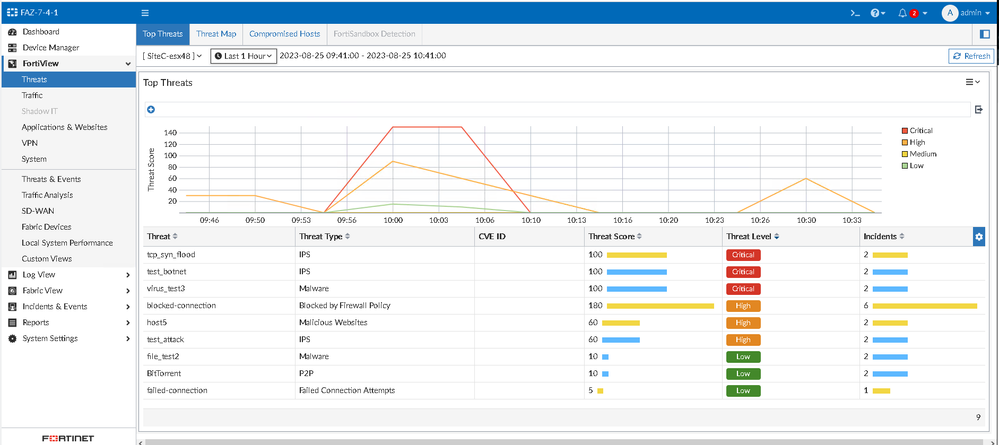Click the hamburger menu in header

(x=145, y=13)
